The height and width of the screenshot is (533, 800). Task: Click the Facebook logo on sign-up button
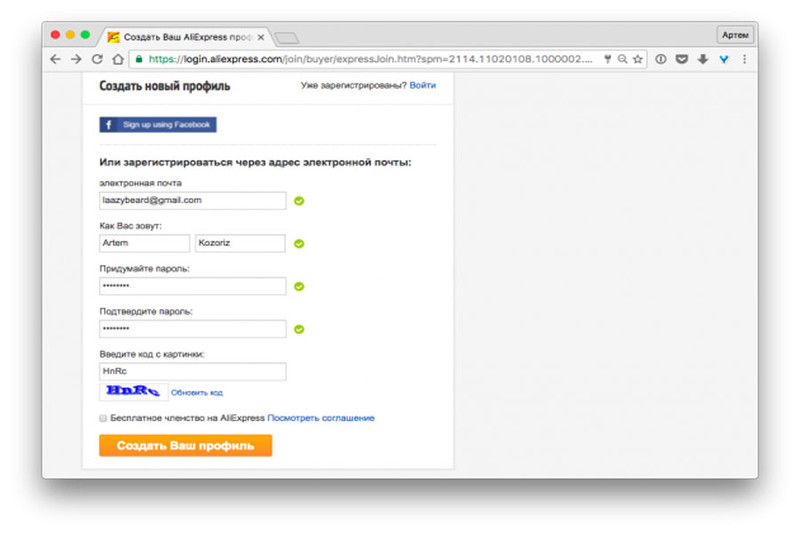click(108, 124)
